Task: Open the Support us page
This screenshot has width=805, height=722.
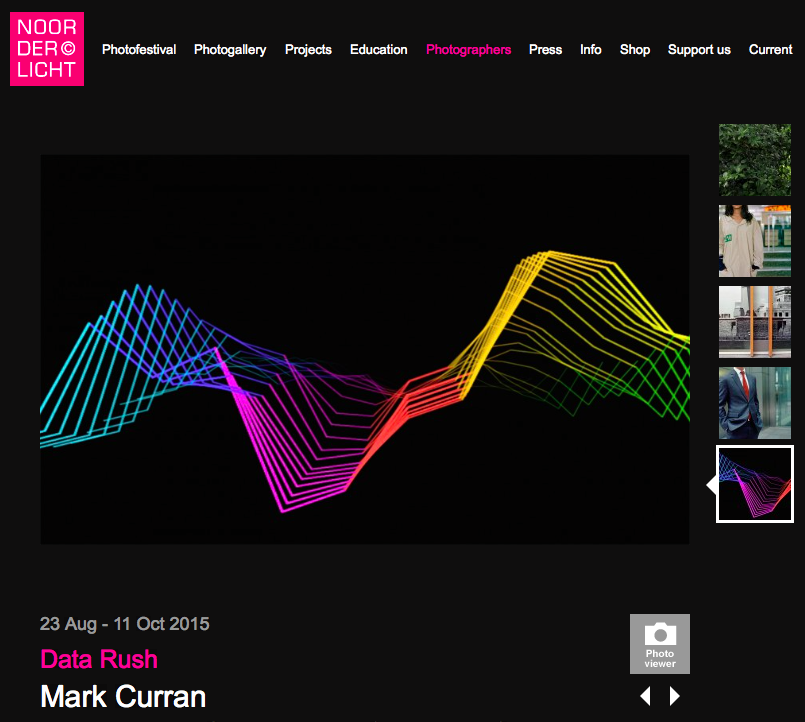Action: pos(699,50)
